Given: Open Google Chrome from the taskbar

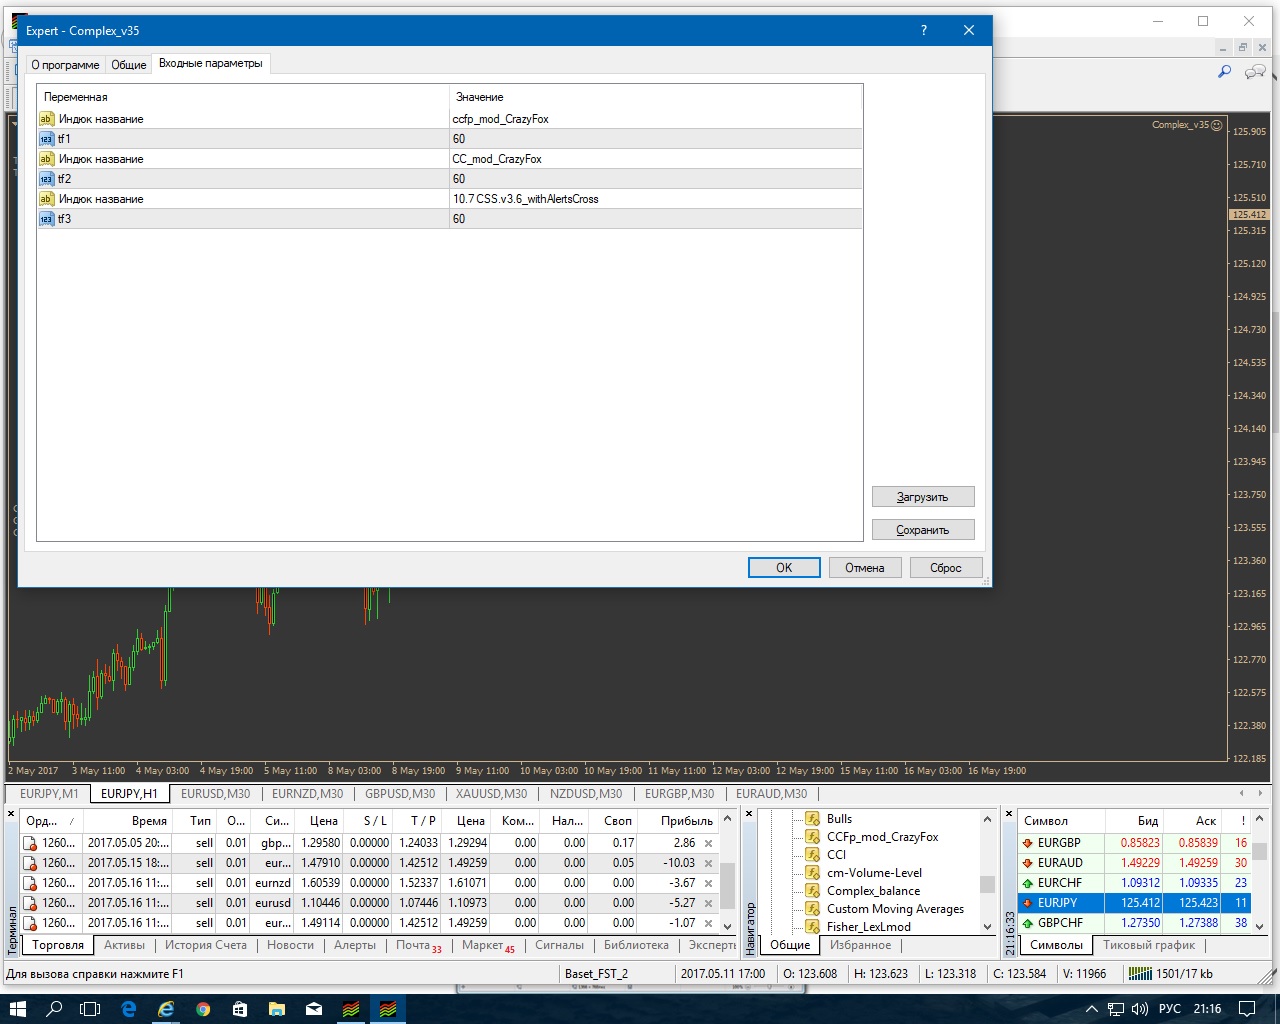Looking at the screenshot, I should 203,1009.
